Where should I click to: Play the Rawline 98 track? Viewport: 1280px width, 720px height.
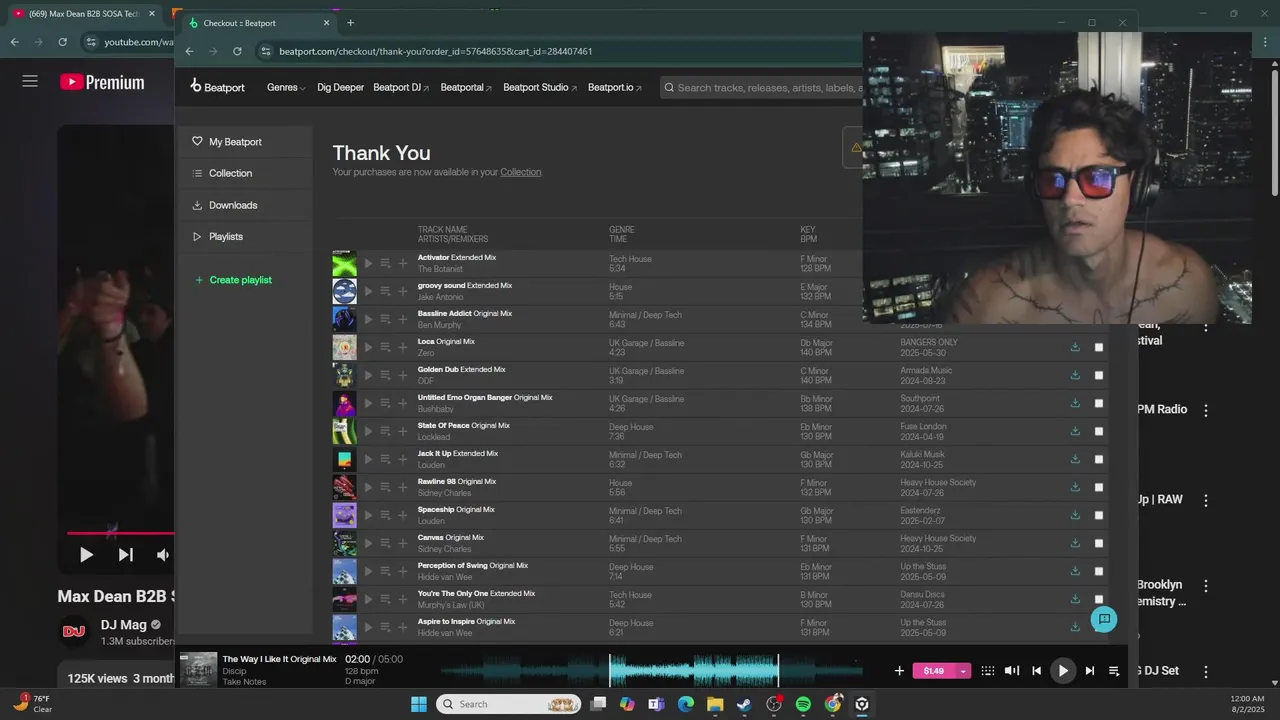[368, 488]
